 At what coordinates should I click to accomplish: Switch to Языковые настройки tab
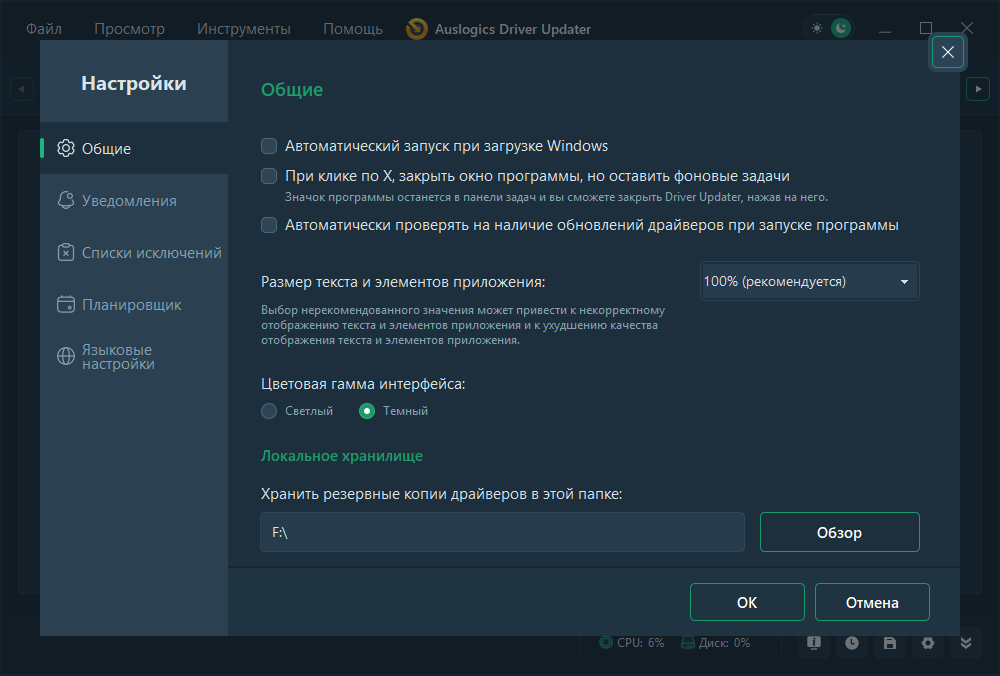(134, 356)
